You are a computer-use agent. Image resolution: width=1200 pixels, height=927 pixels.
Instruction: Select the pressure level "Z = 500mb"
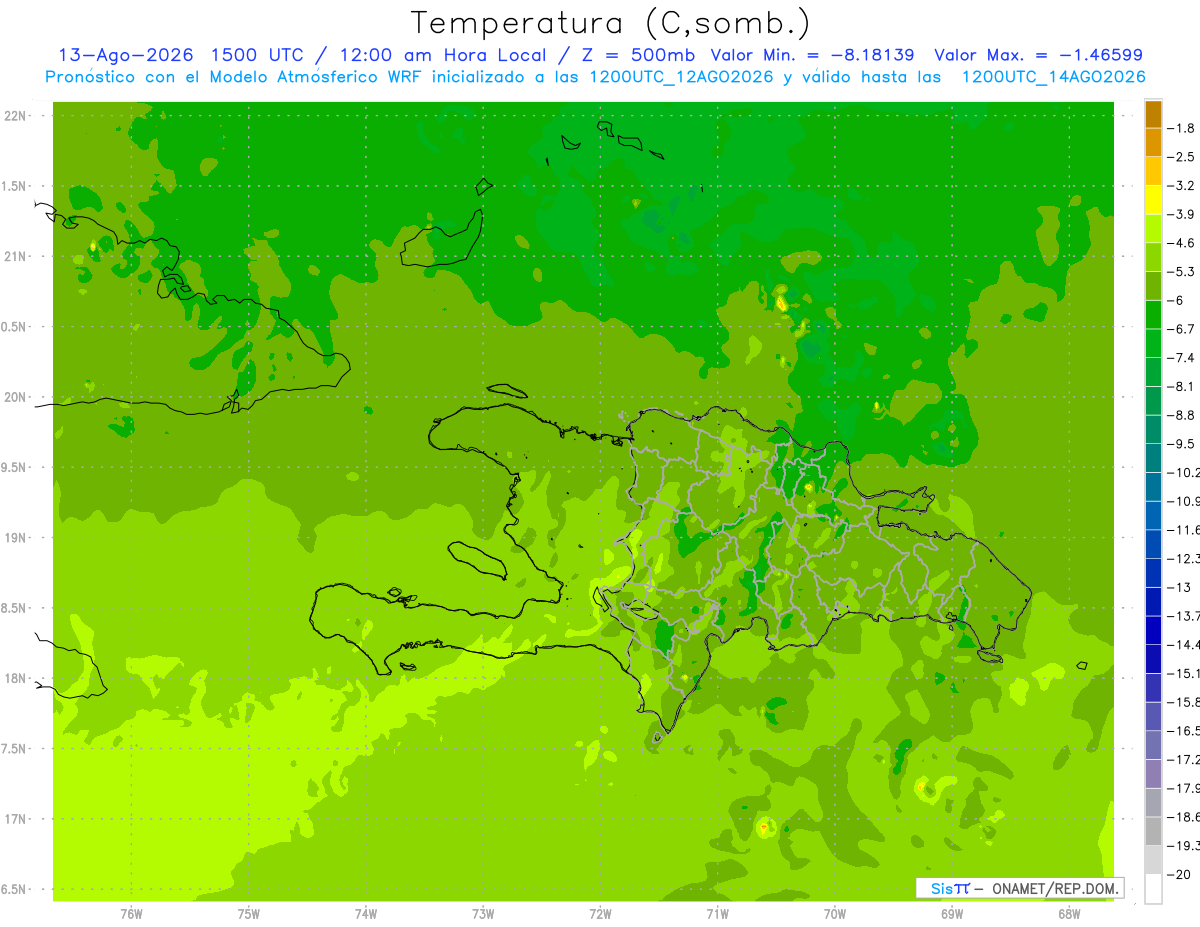point(638,55)
